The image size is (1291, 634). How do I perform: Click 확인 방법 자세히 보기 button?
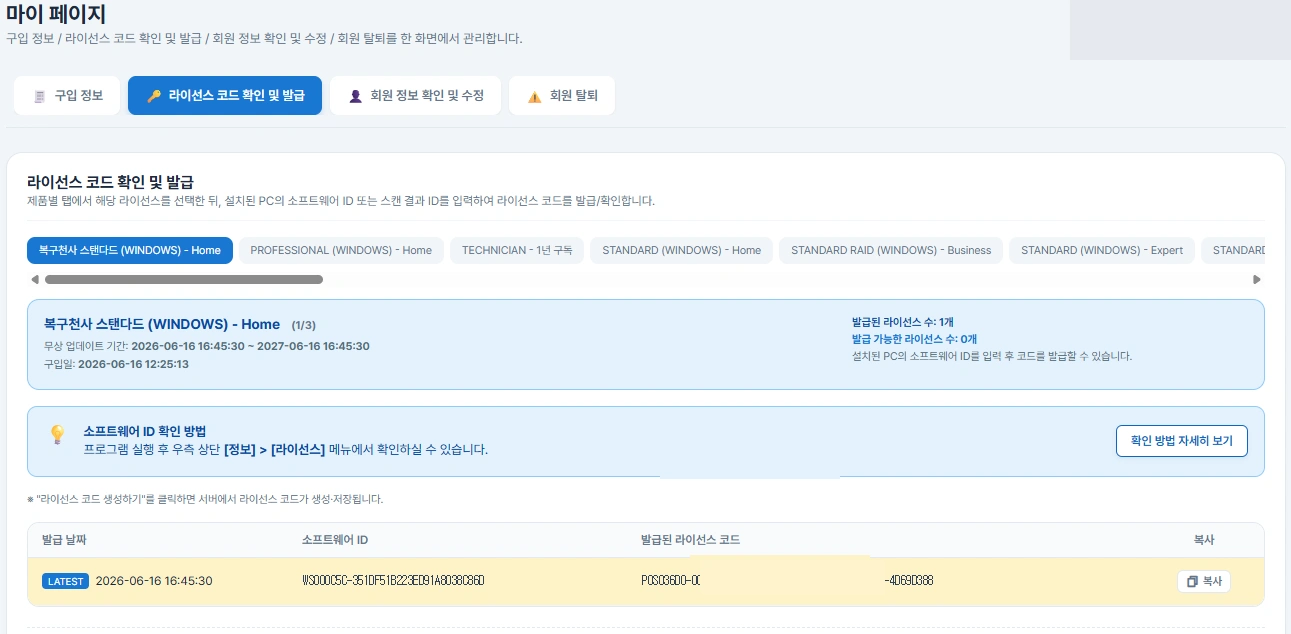1182,441
